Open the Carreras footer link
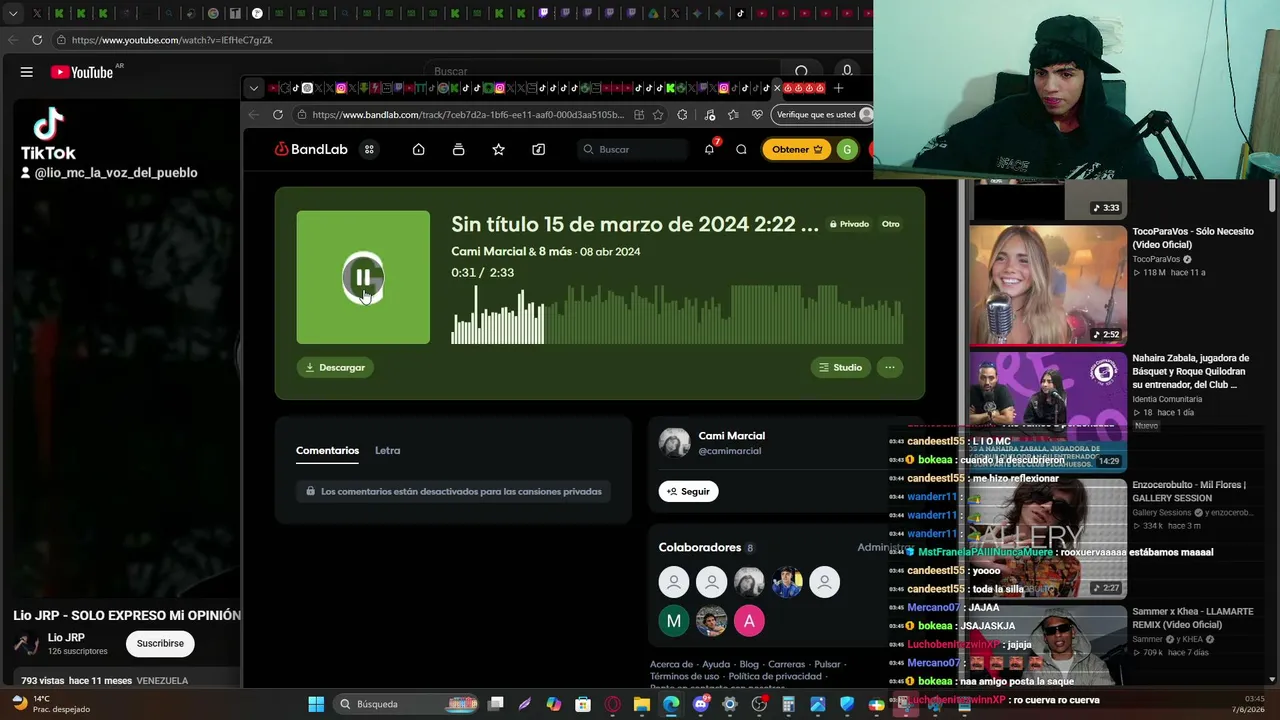Viewport: 1280px width, 720px height. (787, 664)
